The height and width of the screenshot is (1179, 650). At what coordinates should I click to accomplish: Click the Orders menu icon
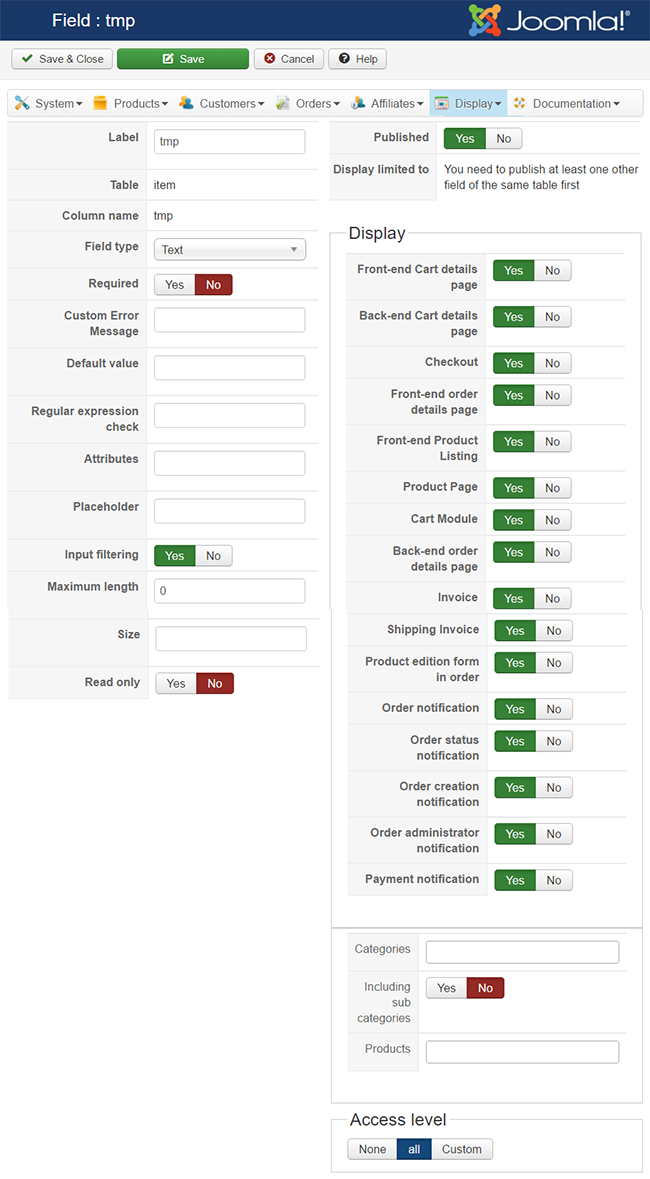click(x=283, y=103)
